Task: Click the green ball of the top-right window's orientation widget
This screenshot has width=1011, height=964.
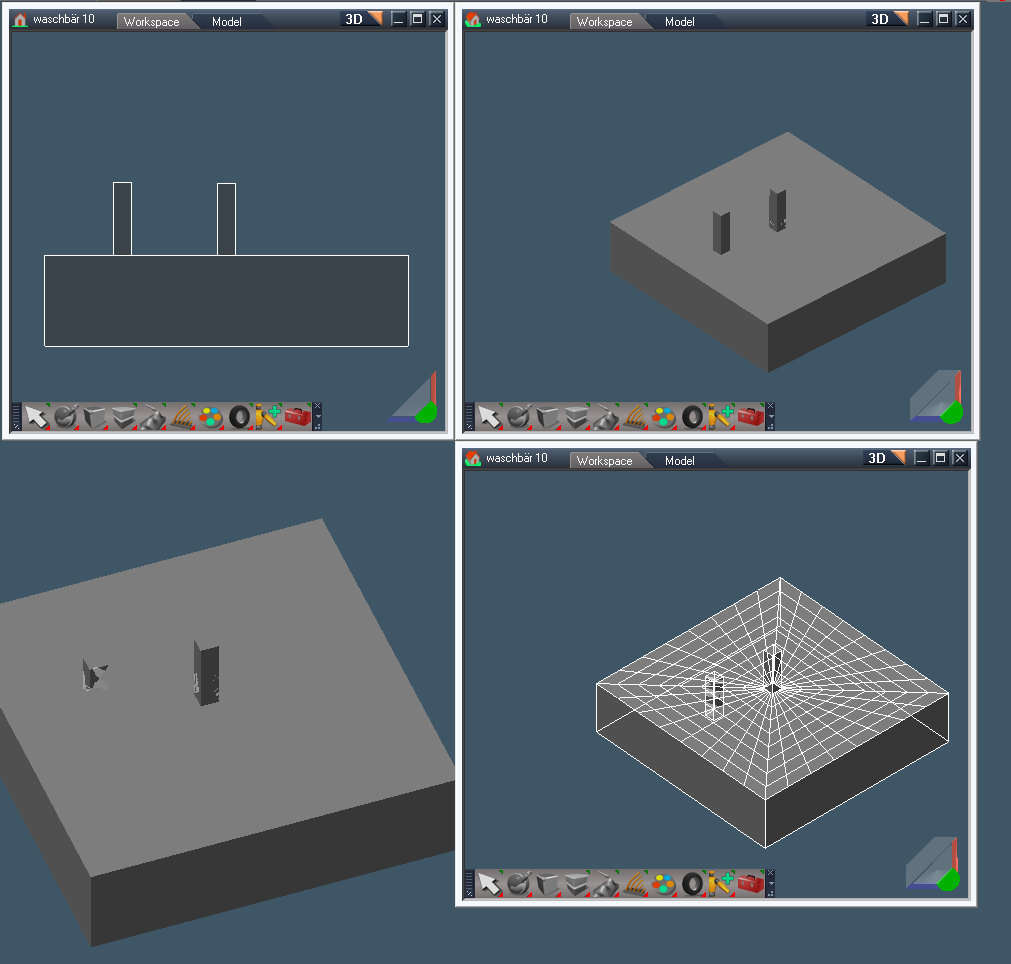Action: click(951, 411)
